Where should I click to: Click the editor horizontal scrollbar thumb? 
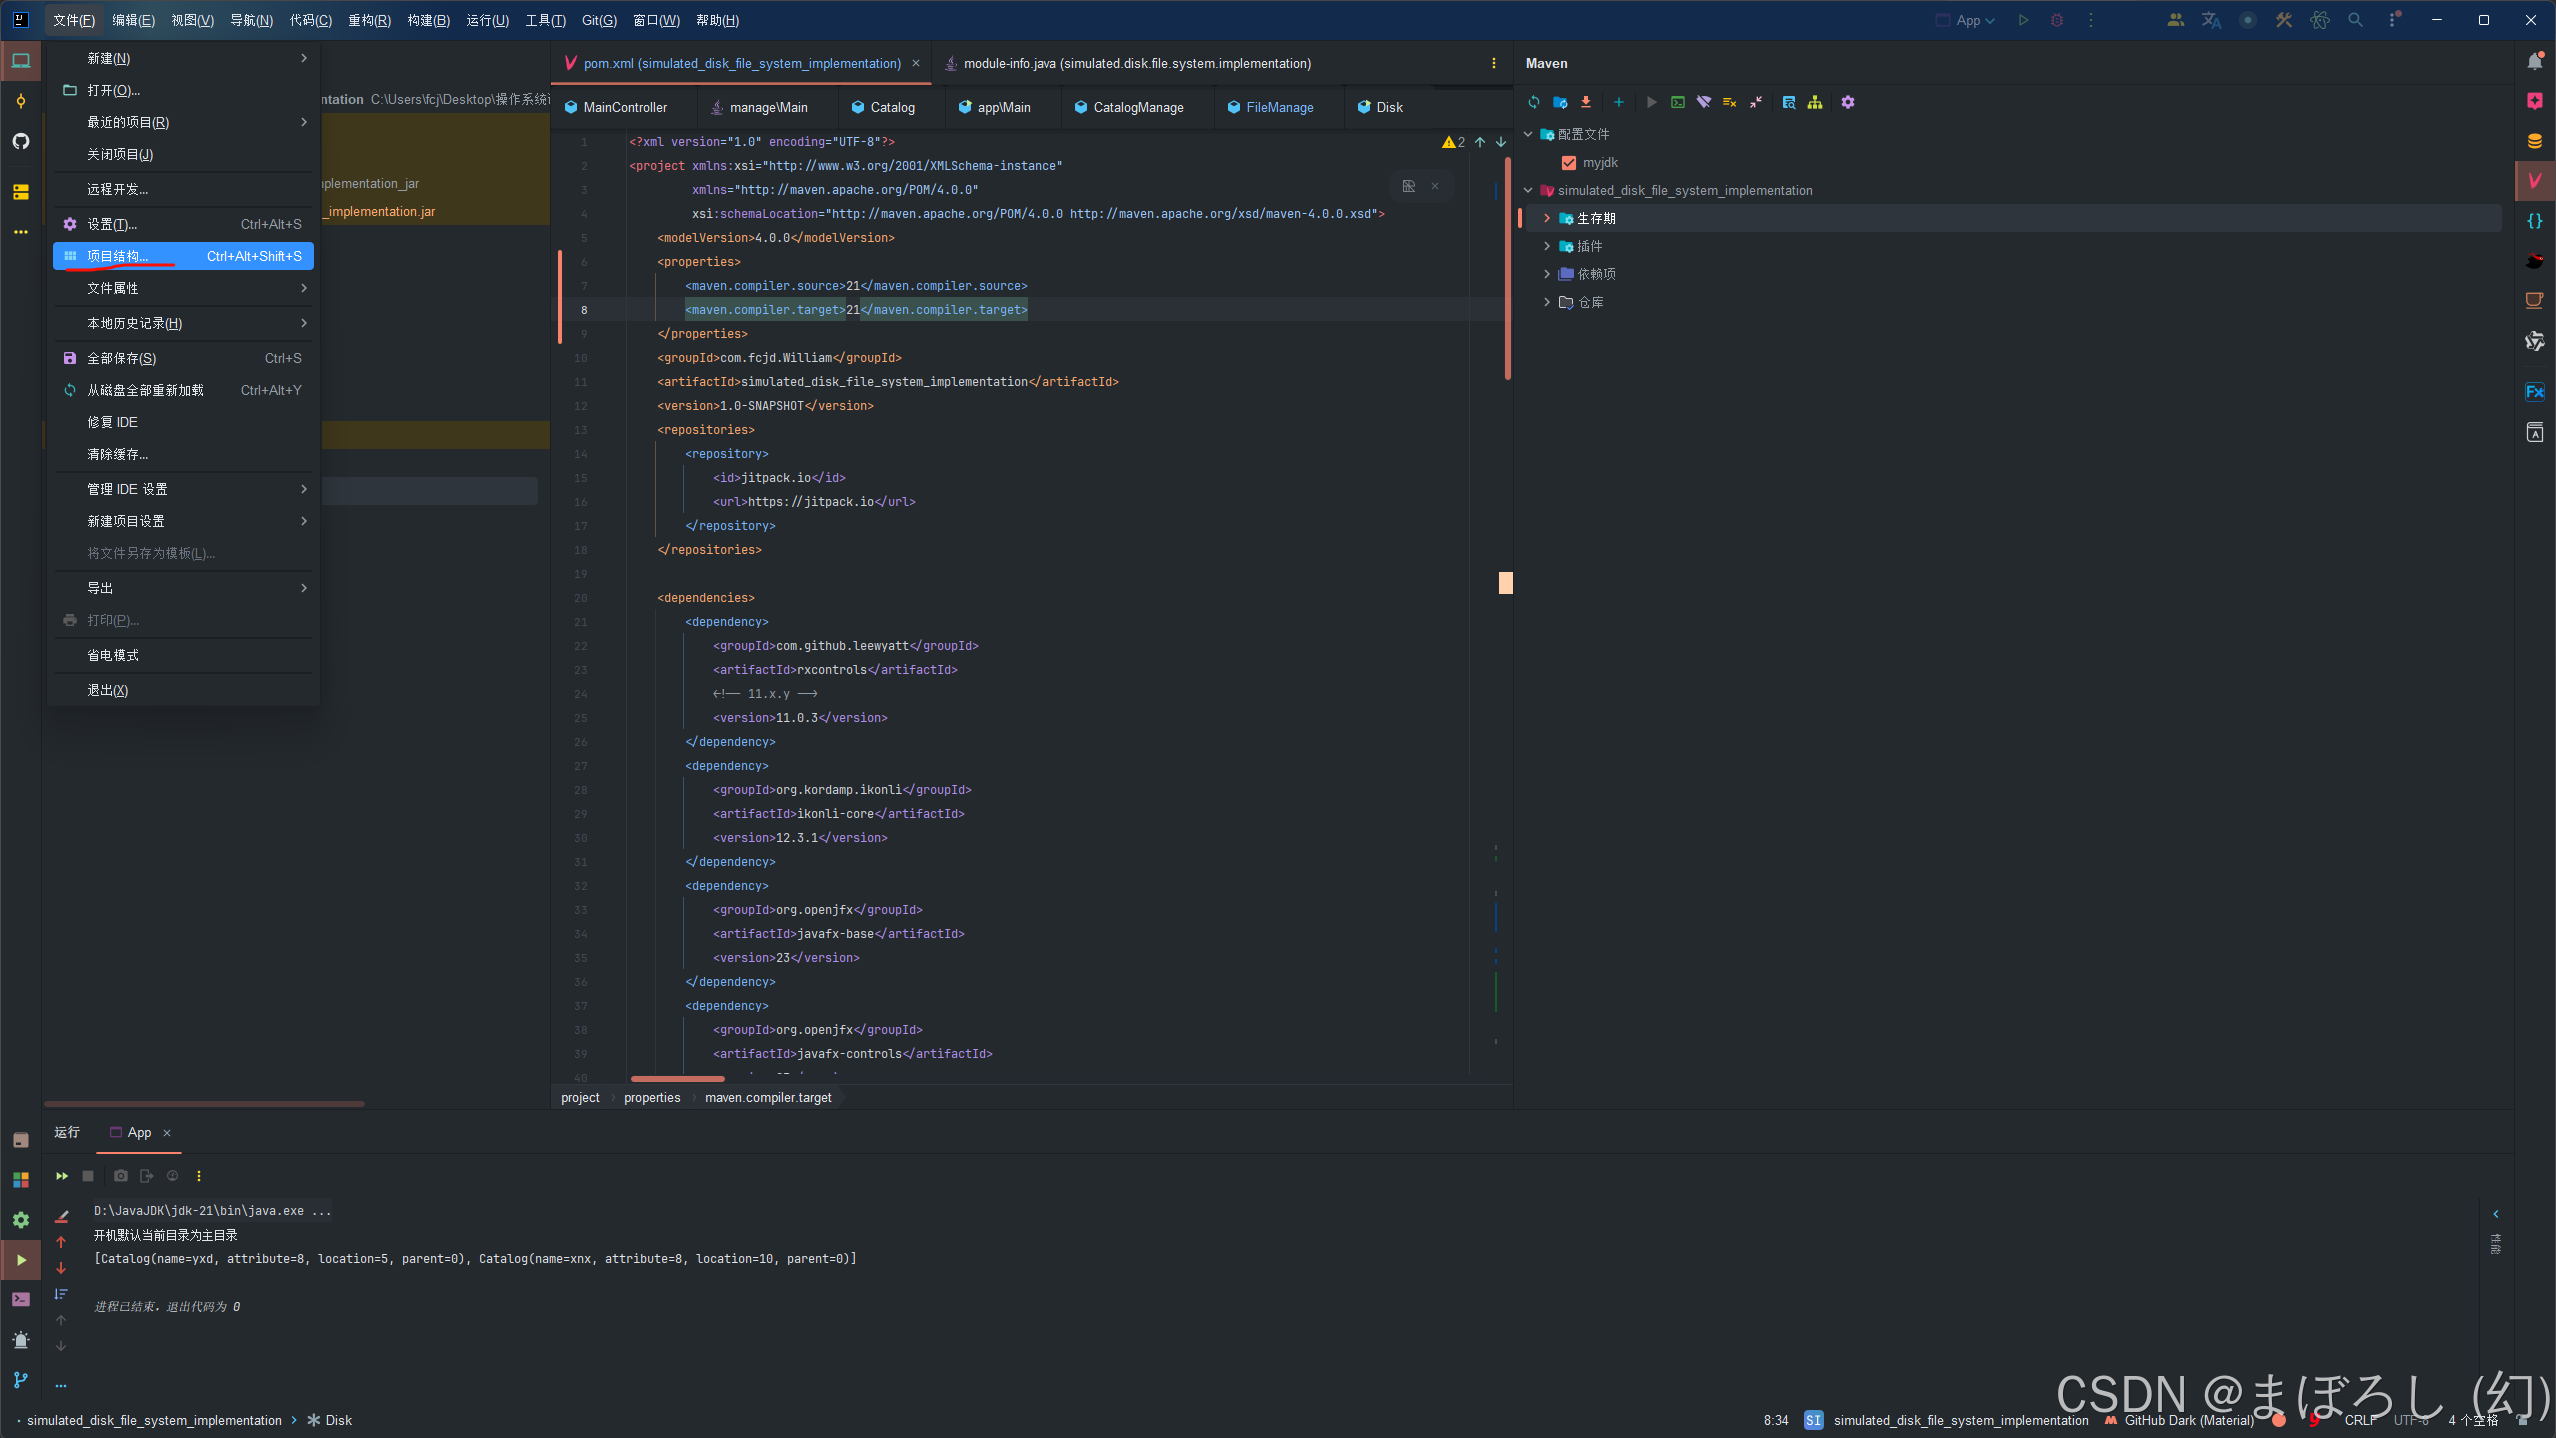678,1079
